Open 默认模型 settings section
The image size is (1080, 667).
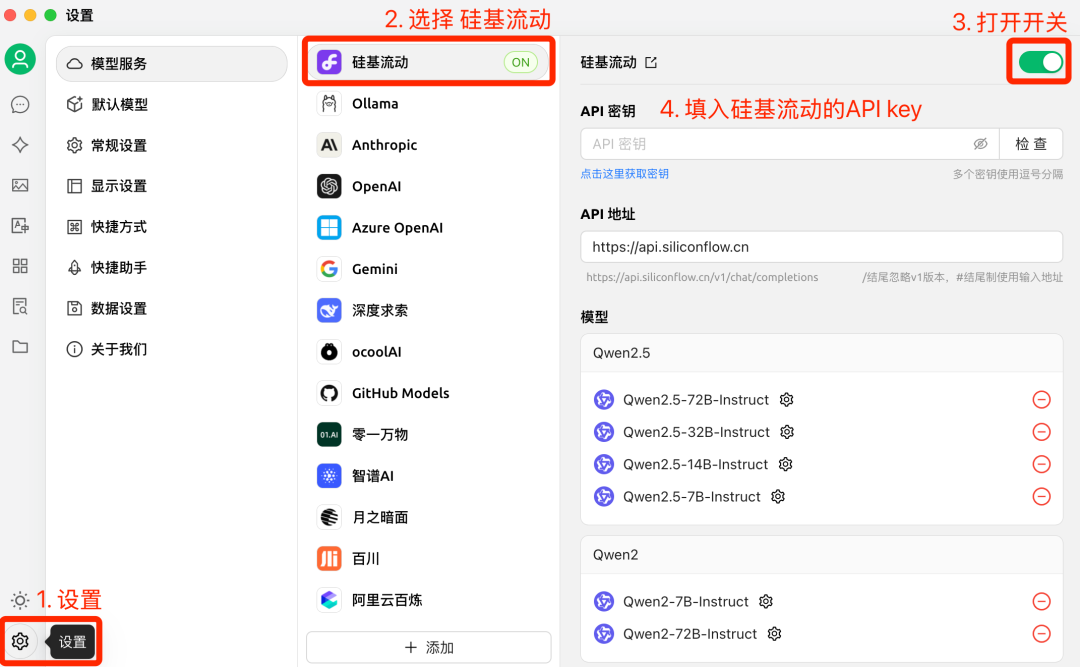coord(172,105)
